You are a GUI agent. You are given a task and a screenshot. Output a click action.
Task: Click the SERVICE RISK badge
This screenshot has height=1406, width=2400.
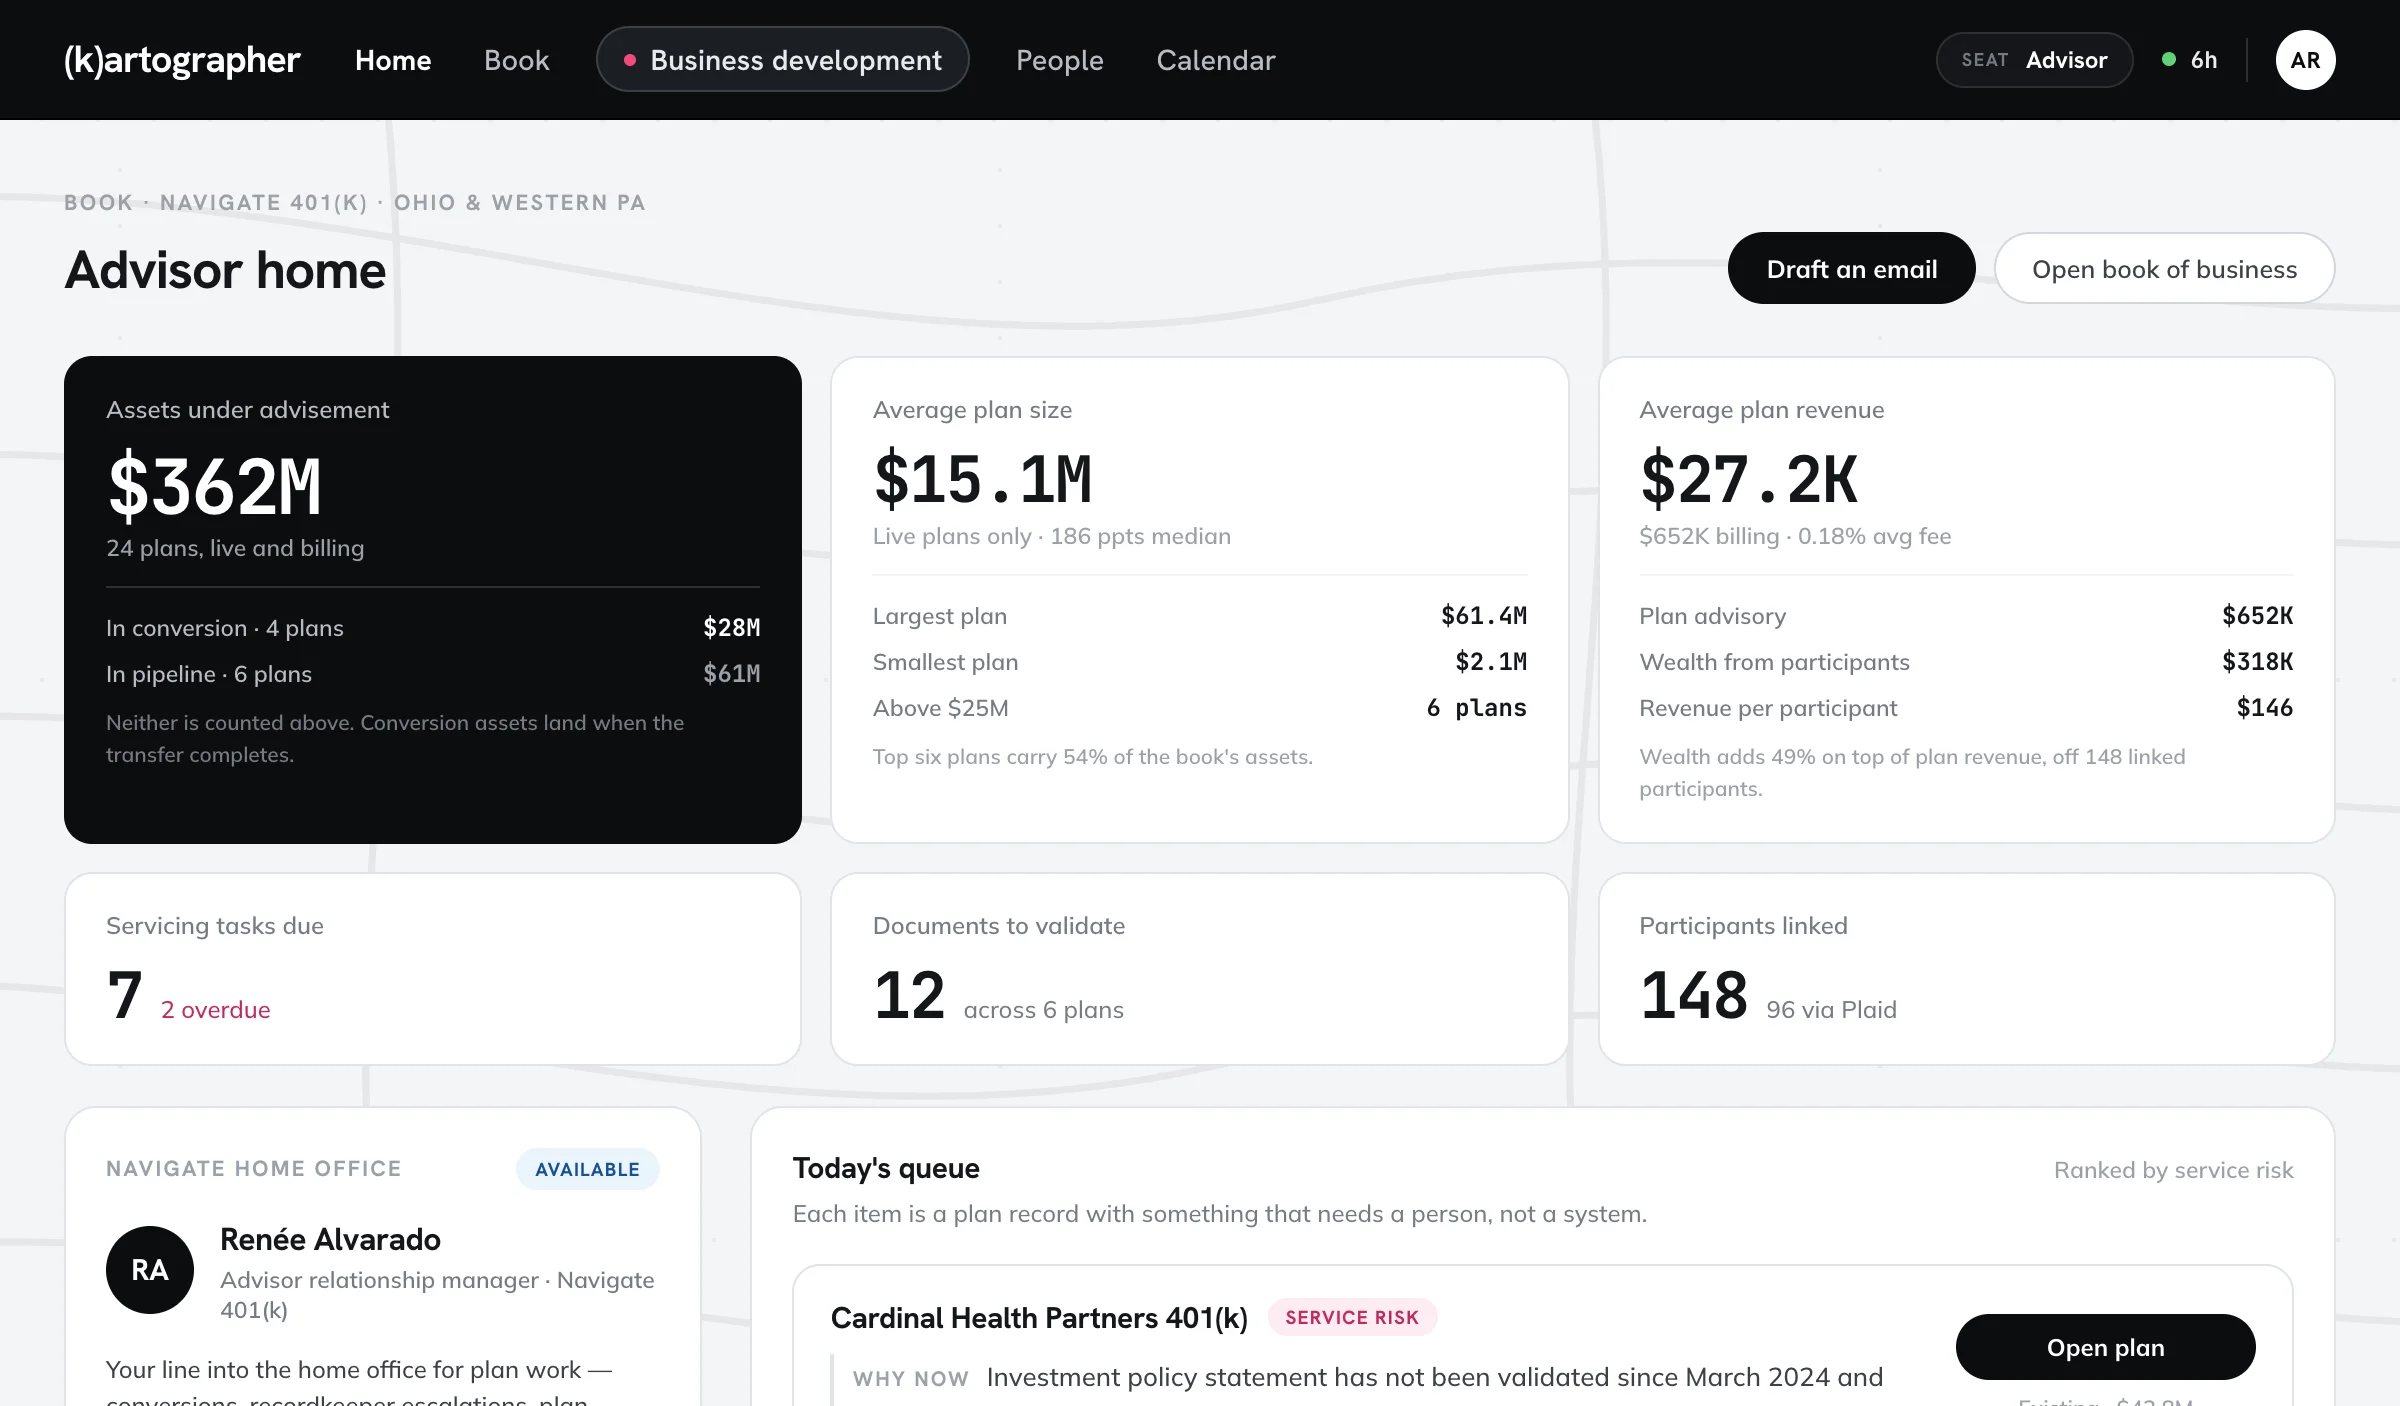point(1352,1318)
